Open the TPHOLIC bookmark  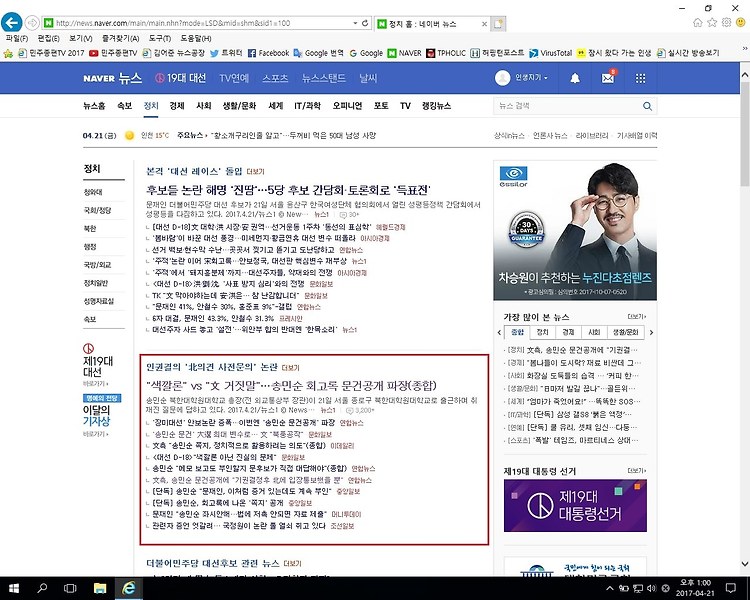(x=446, y=53)
